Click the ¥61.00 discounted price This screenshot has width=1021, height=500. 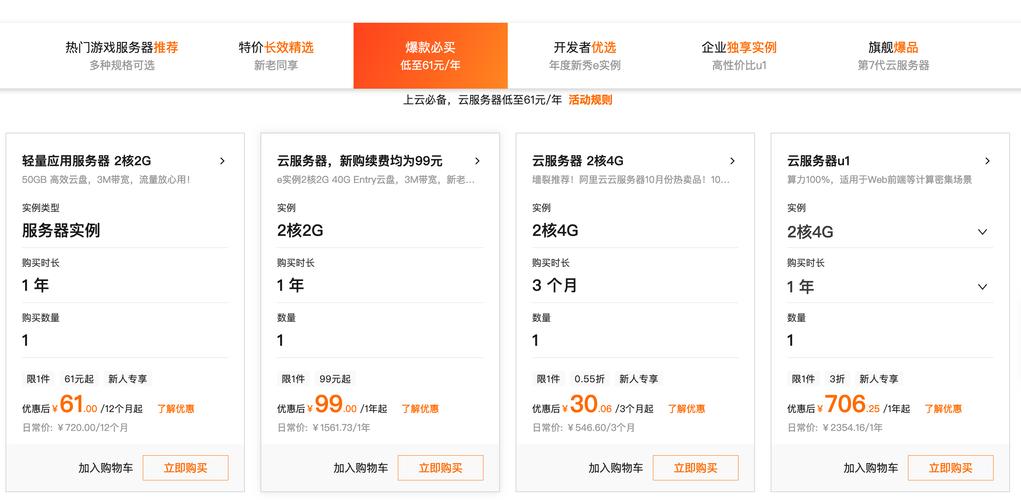[75, 405]
